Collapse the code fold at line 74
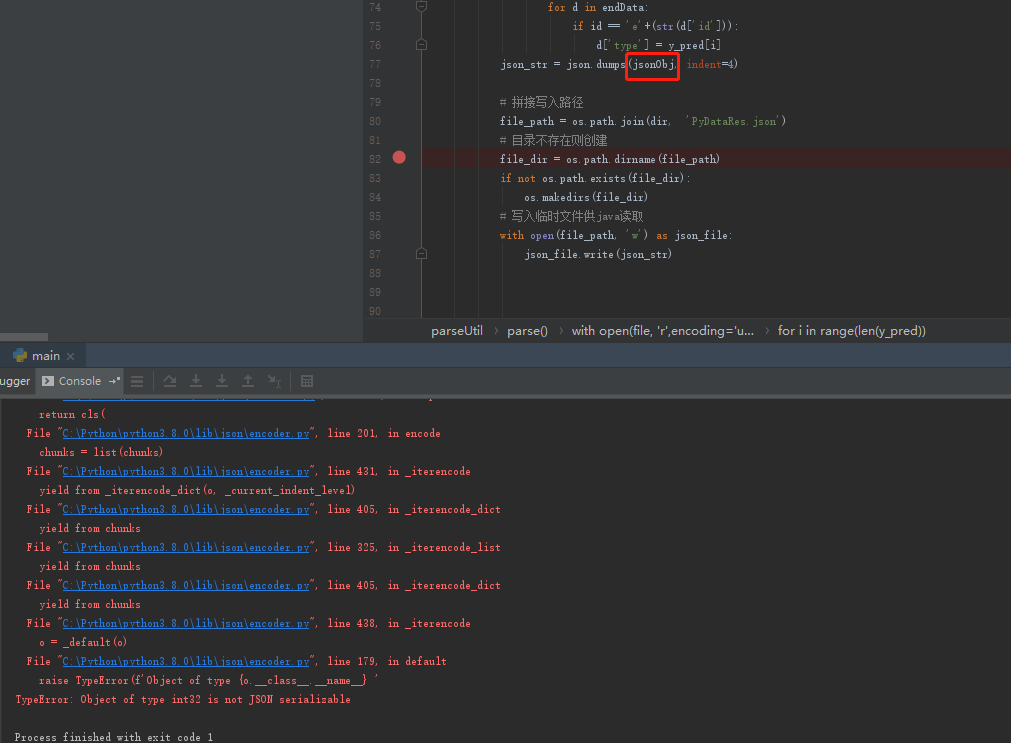This screenshot has height=743, width=1011. [421, 6]
